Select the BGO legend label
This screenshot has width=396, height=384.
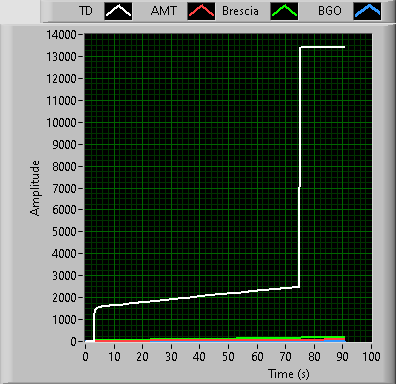click(330, 11)
